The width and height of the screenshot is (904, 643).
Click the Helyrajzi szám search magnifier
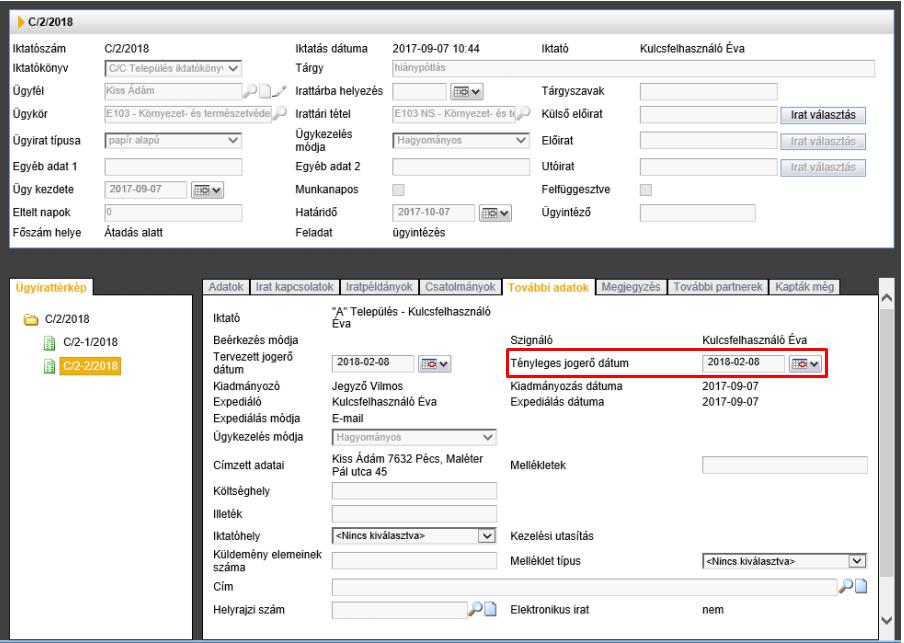(475, 610)
